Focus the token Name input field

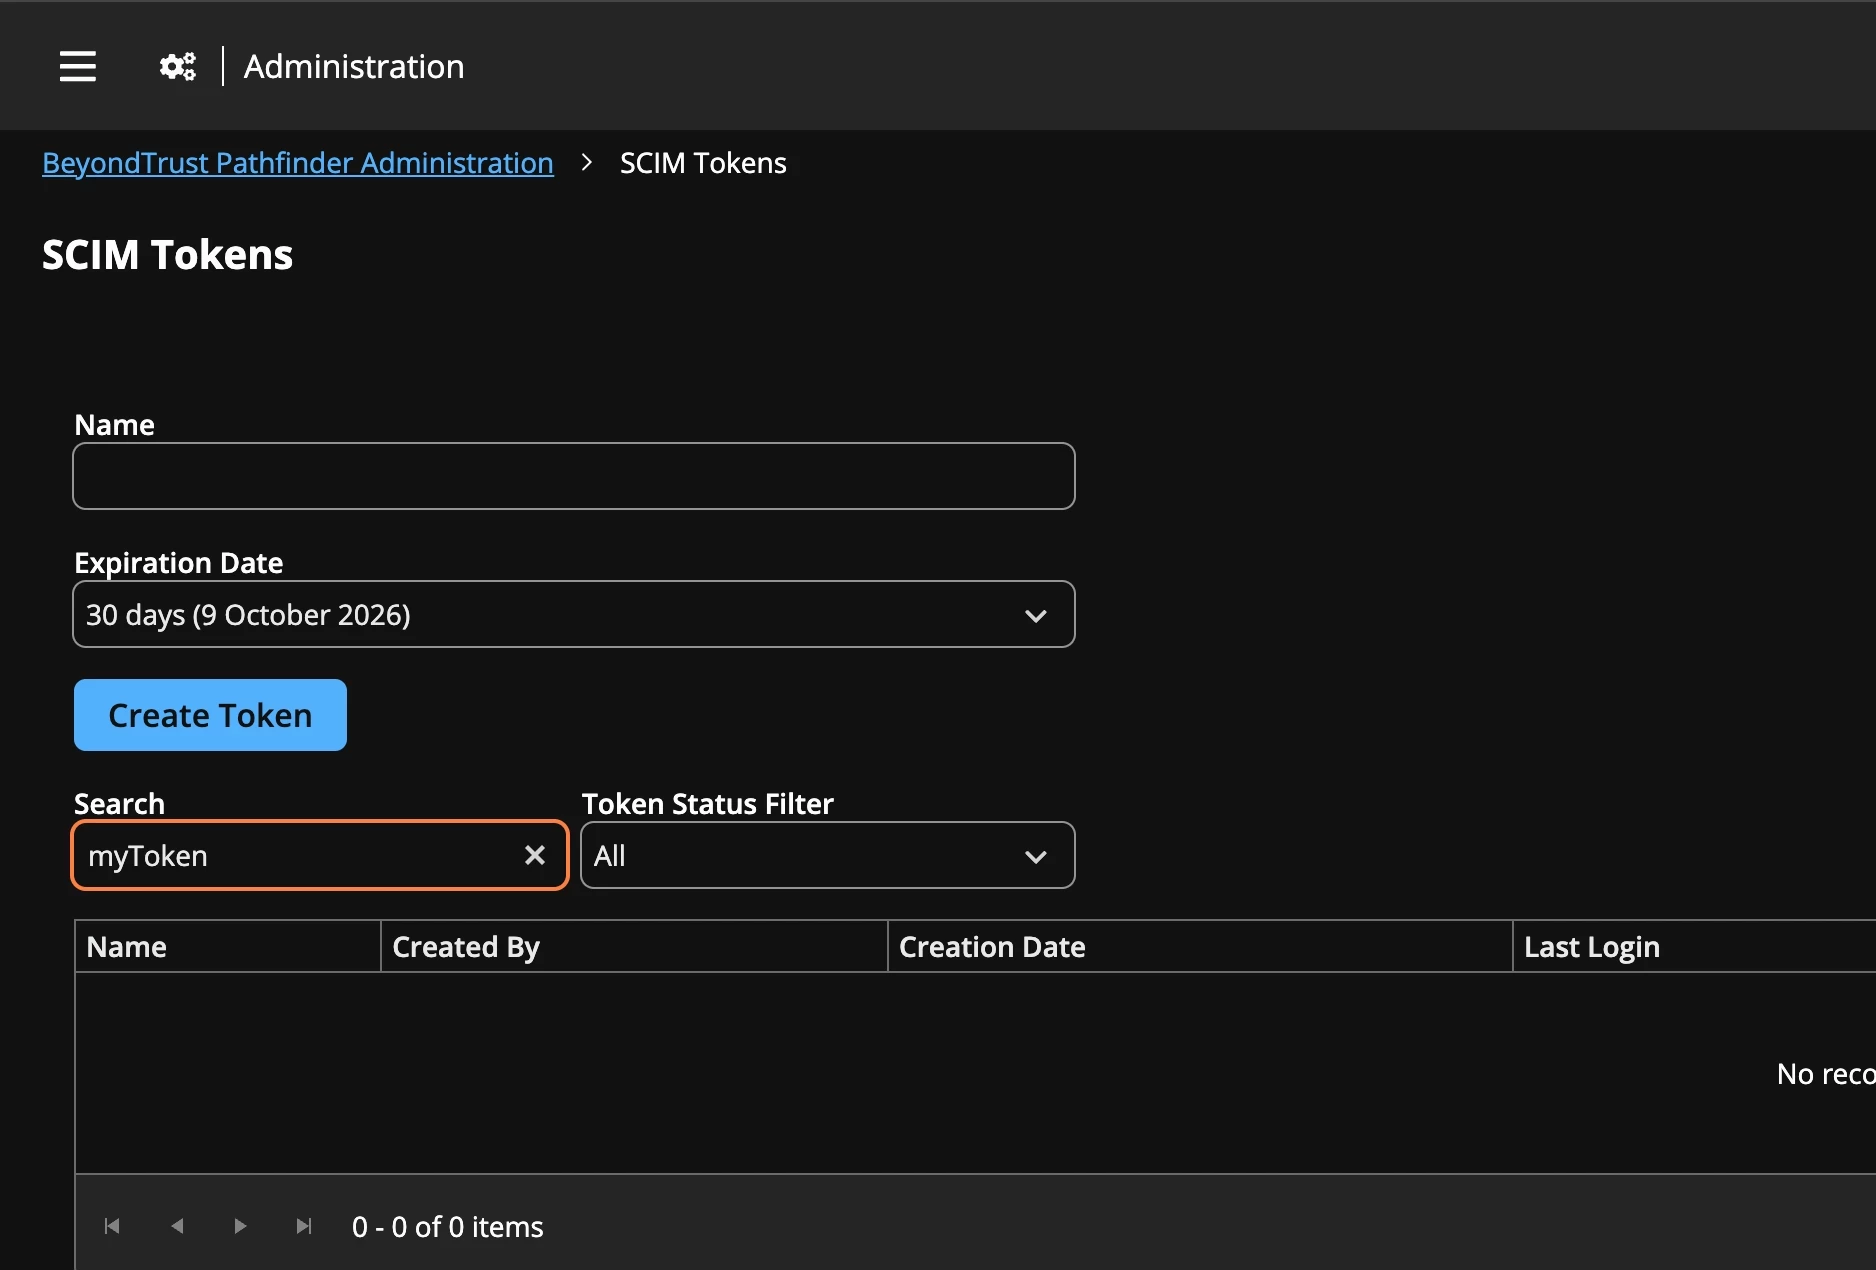574,476
